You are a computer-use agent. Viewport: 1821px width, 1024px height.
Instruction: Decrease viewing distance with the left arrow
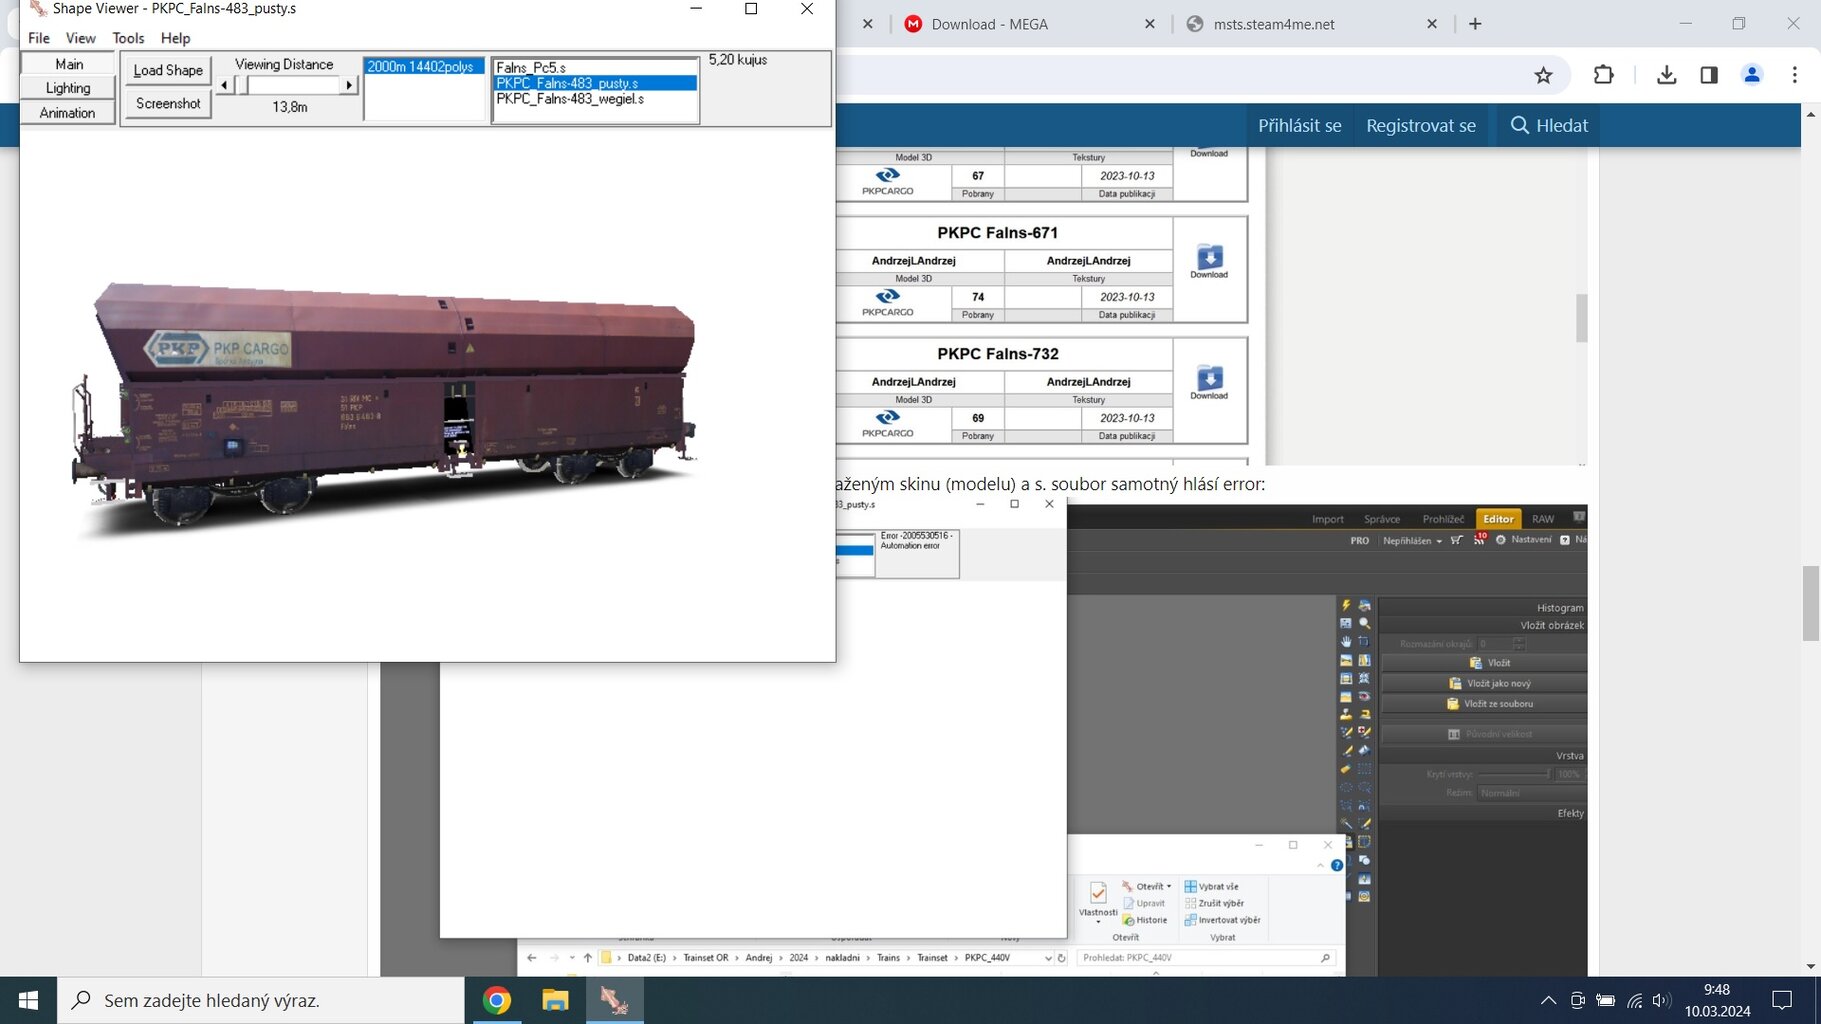pyautogui.click(x=224, y=86)
